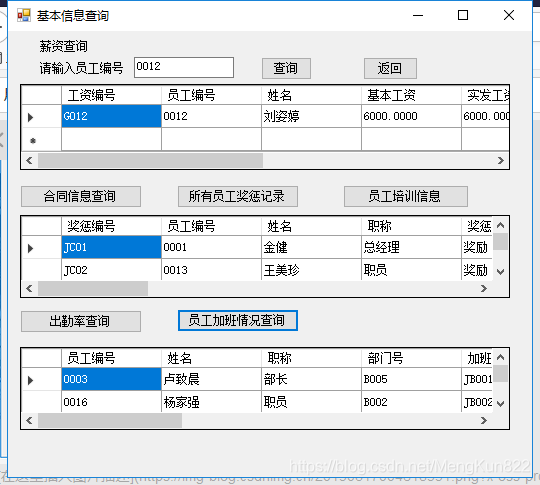Click 基本工资 column header
540x485 pixels.
pos(411,95)
